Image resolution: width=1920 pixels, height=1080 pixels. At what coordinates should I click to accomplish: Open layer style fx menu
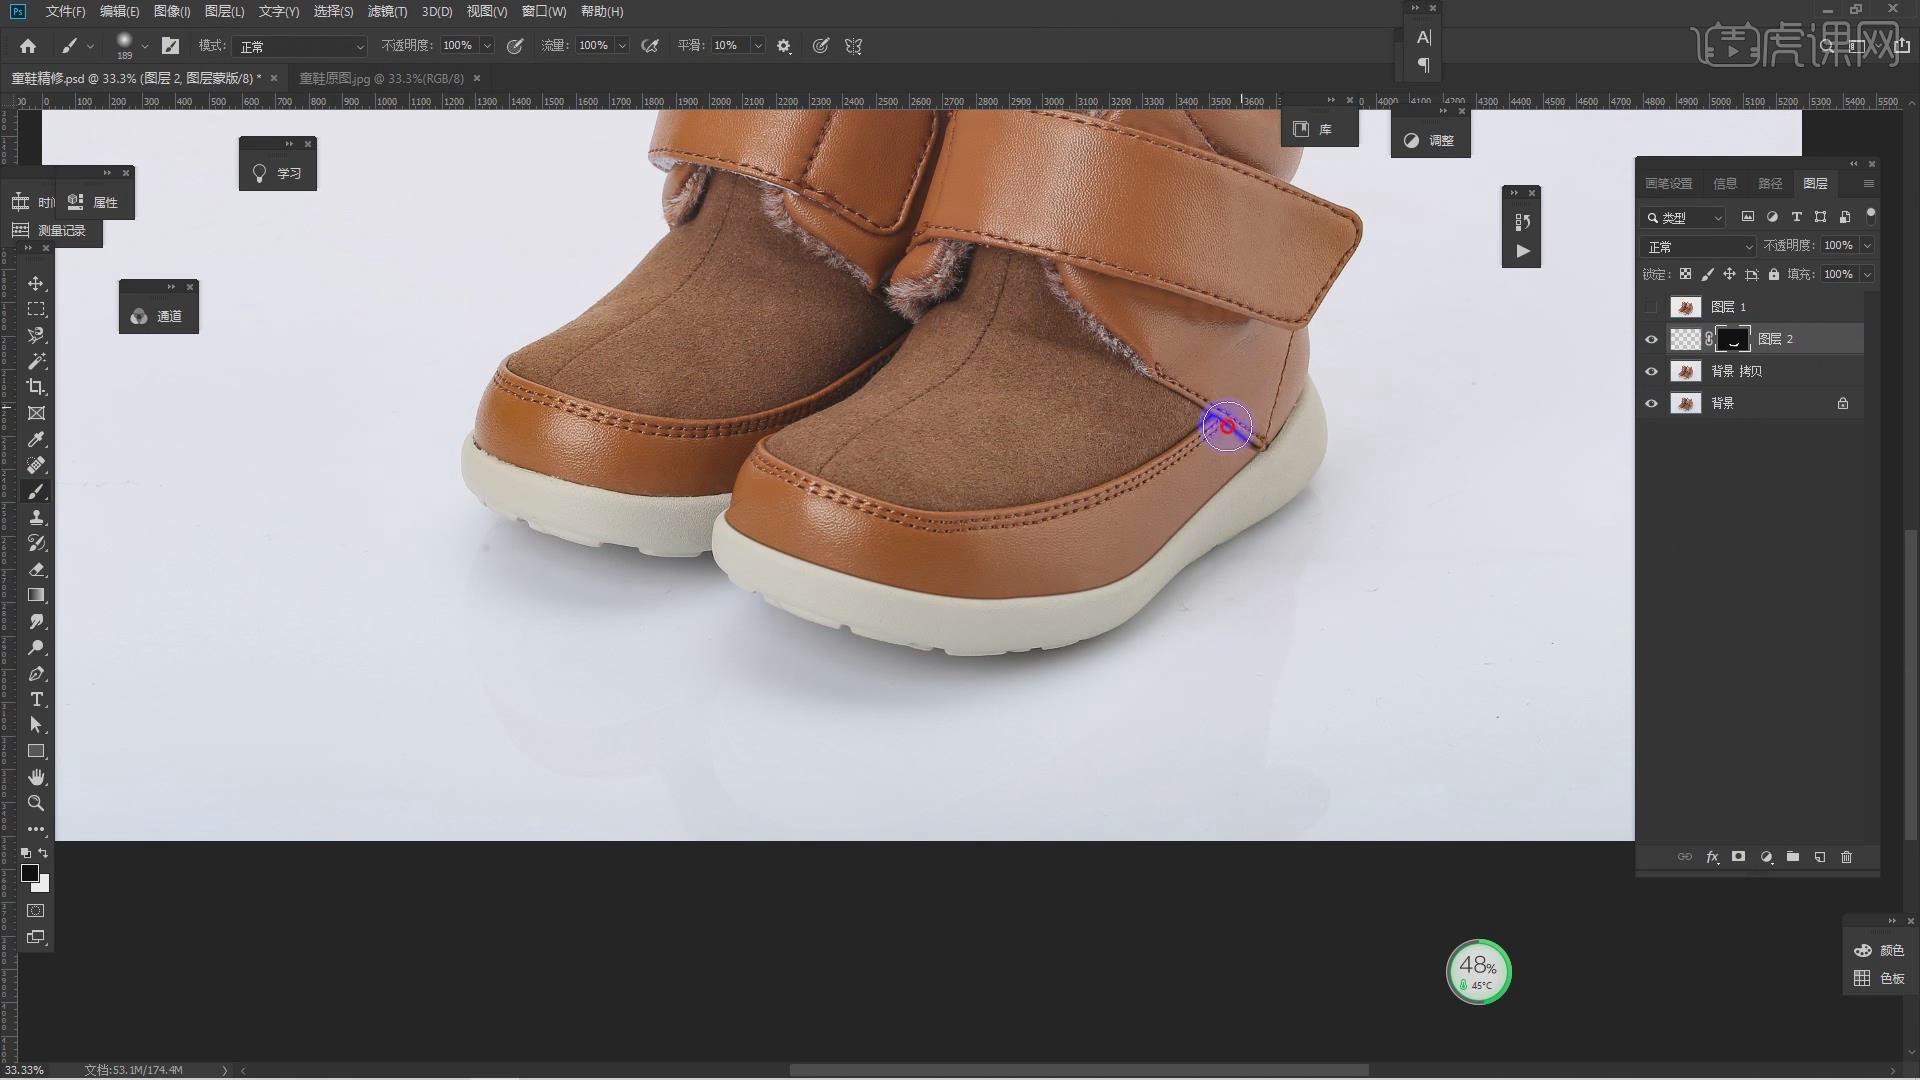point(1712,857)
